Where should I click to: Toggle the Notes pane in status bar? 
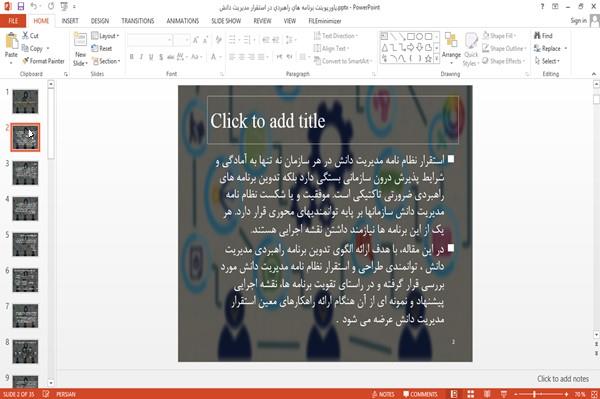[383, 394]
